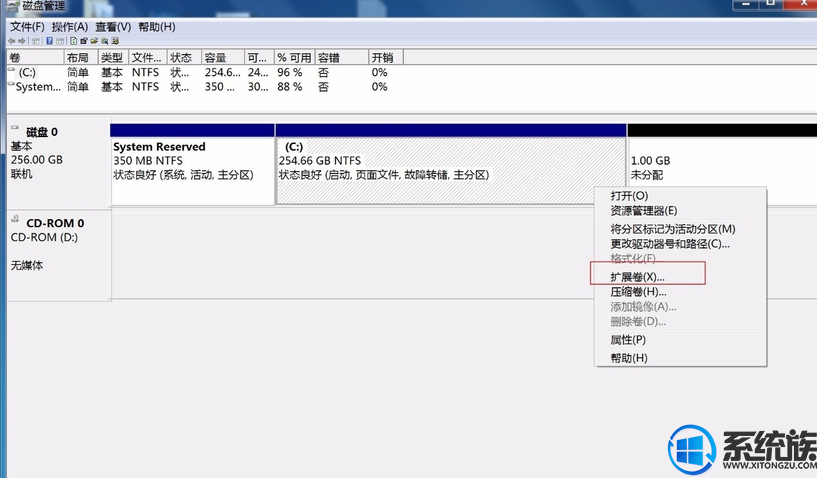The image size is (817, 478).
Task: Sort by the 开销 column header
Action: pyautogui.click(x=386, y=57)
